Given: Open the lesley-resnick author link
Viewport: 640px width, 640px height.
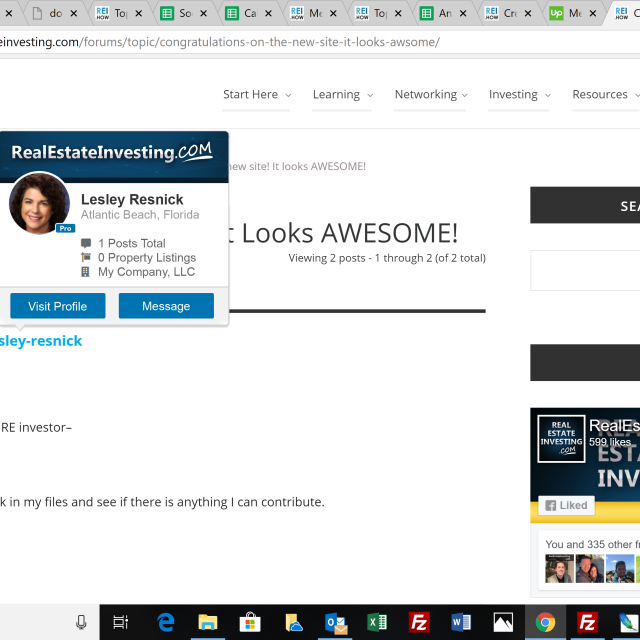Looking at the screenshot, I should [41, 341].
